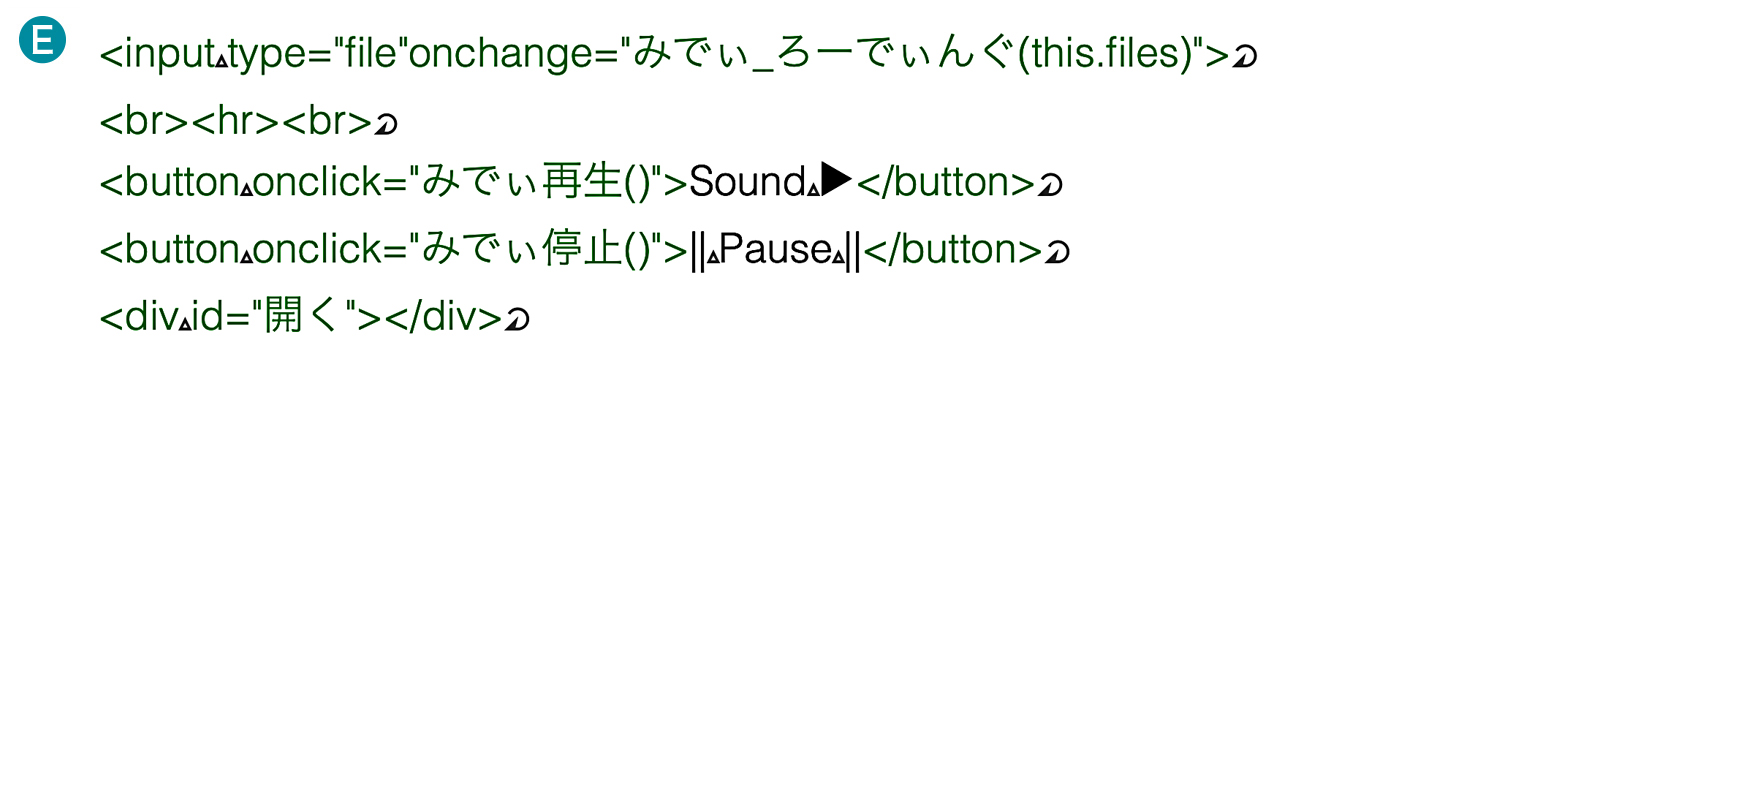This screenshot has width=1740, height=800.
Task: Click the return mark after the closing div tag
Action: click(517, 319)
